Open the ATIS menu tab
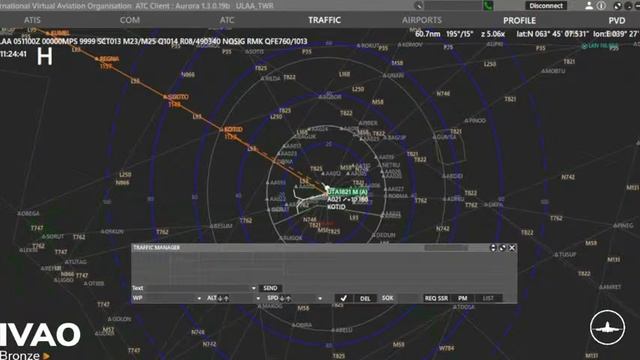640x360 pixels. [x=32, y=20]
